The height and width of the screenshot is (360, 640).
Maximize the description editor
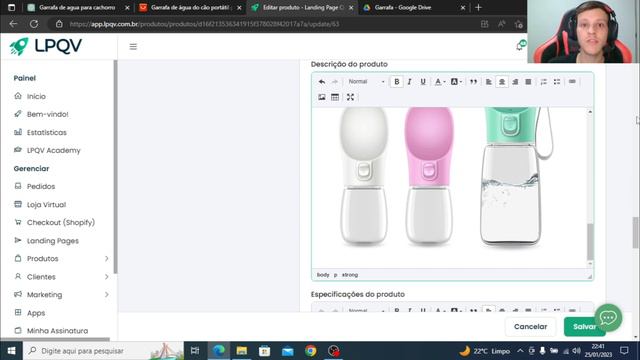[350, 97]
